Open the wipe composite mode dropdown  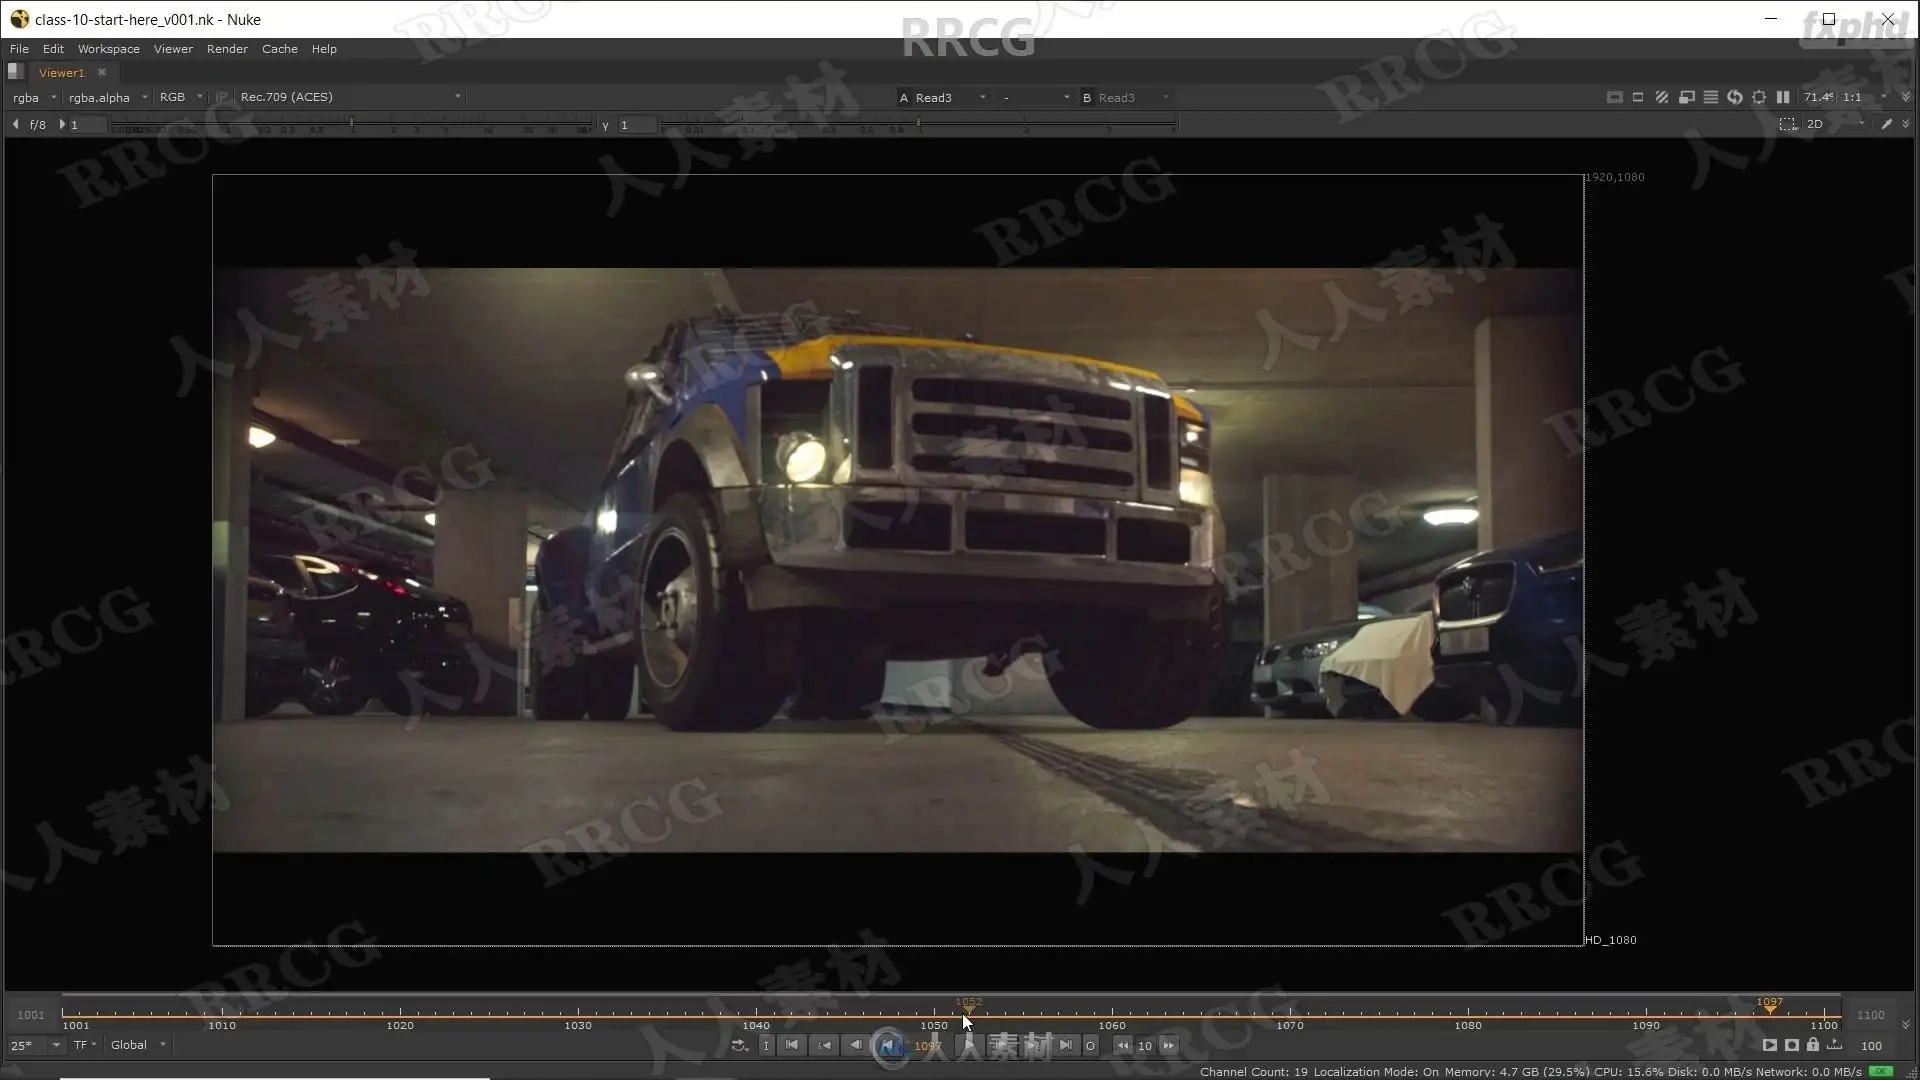coord(1036,98)
